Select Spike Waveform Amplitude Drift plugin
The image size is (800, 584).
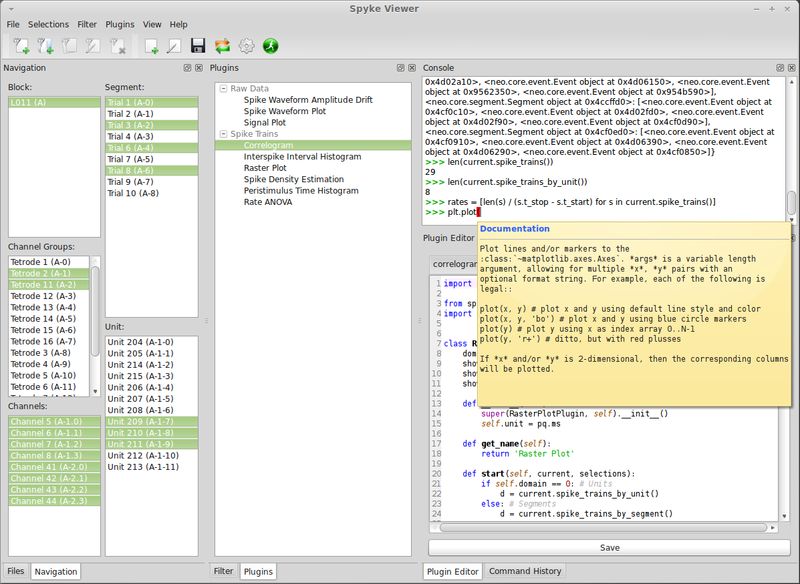[x=308, y=99]
